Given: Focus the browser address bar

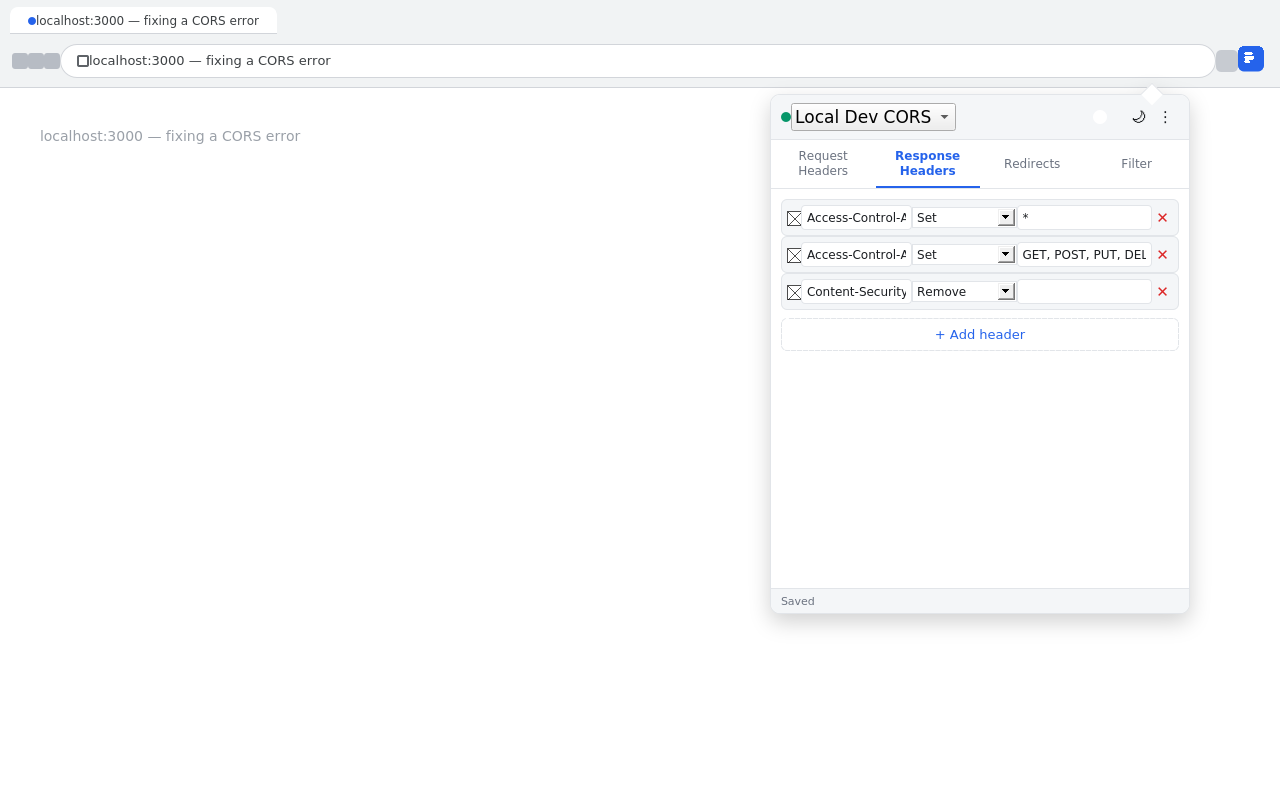Looking at the screenshot, I should tap(638, 61).
